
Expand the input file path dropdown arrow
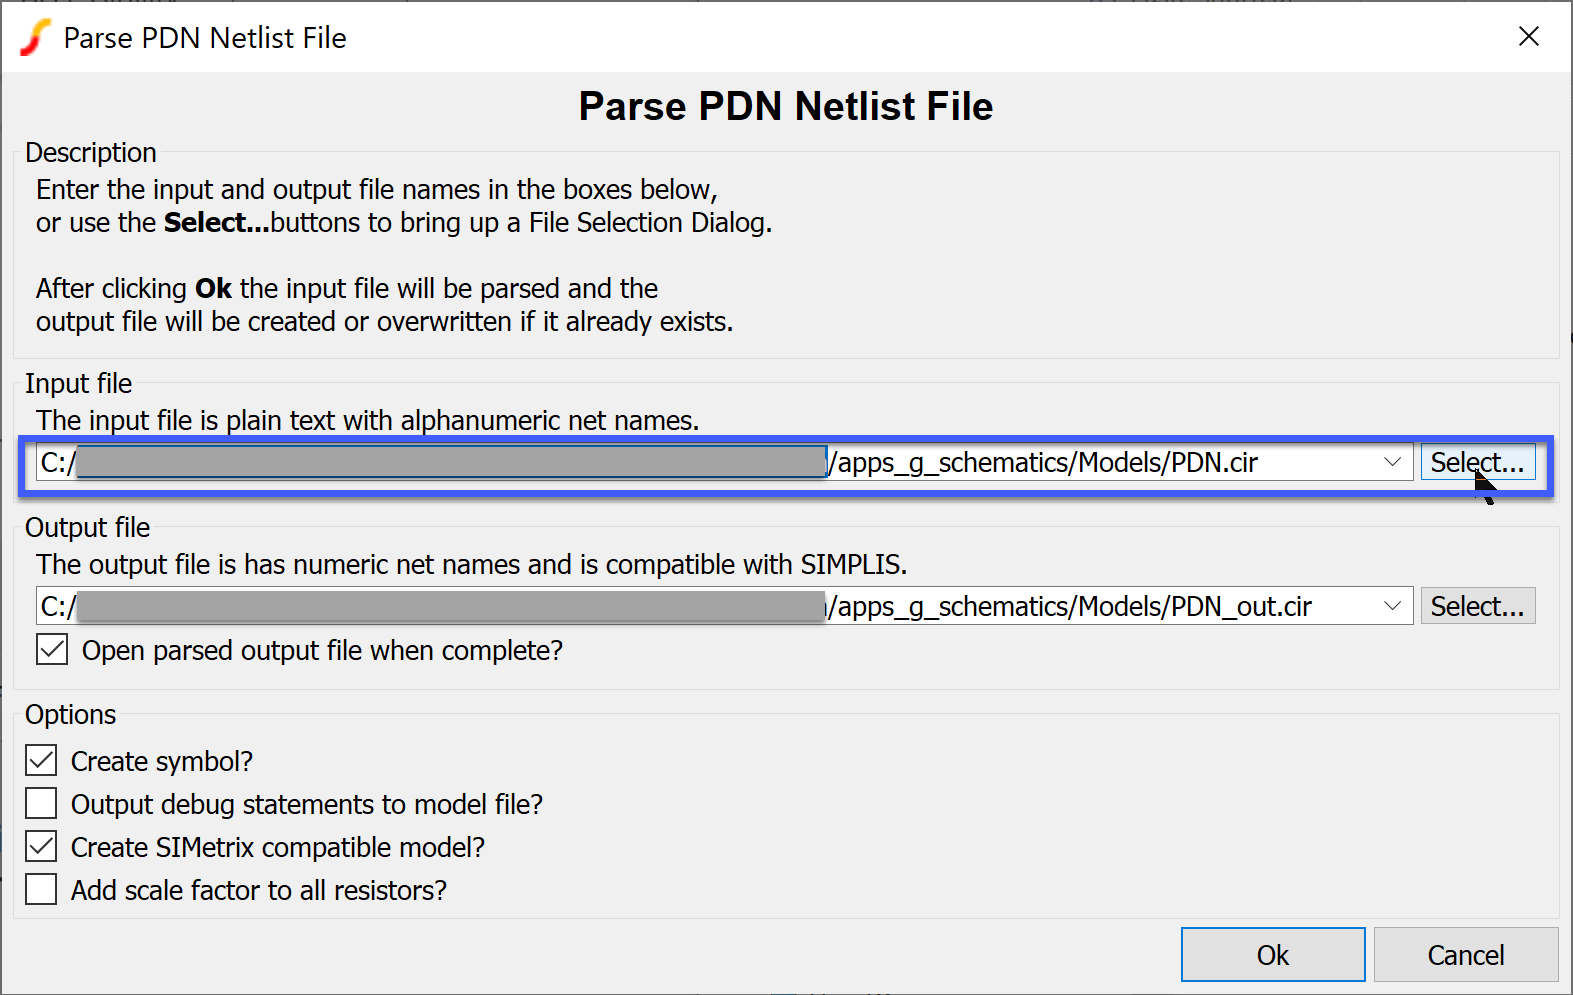click(x=1392, y=462)
